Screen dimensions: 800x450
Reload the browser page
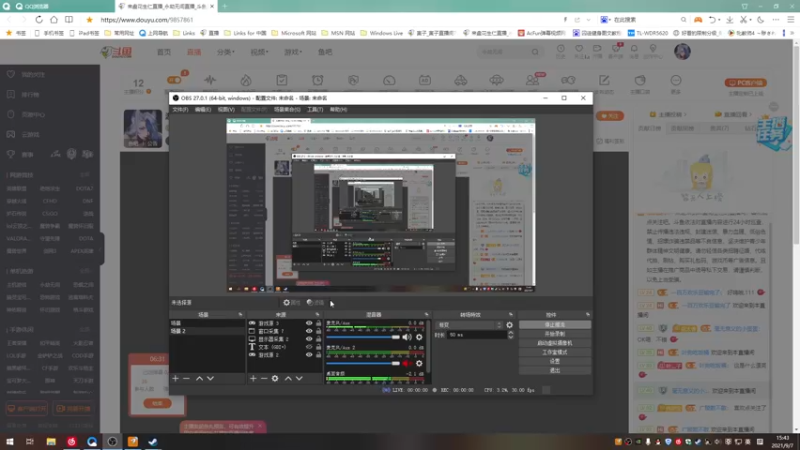(x=39, y=20)
